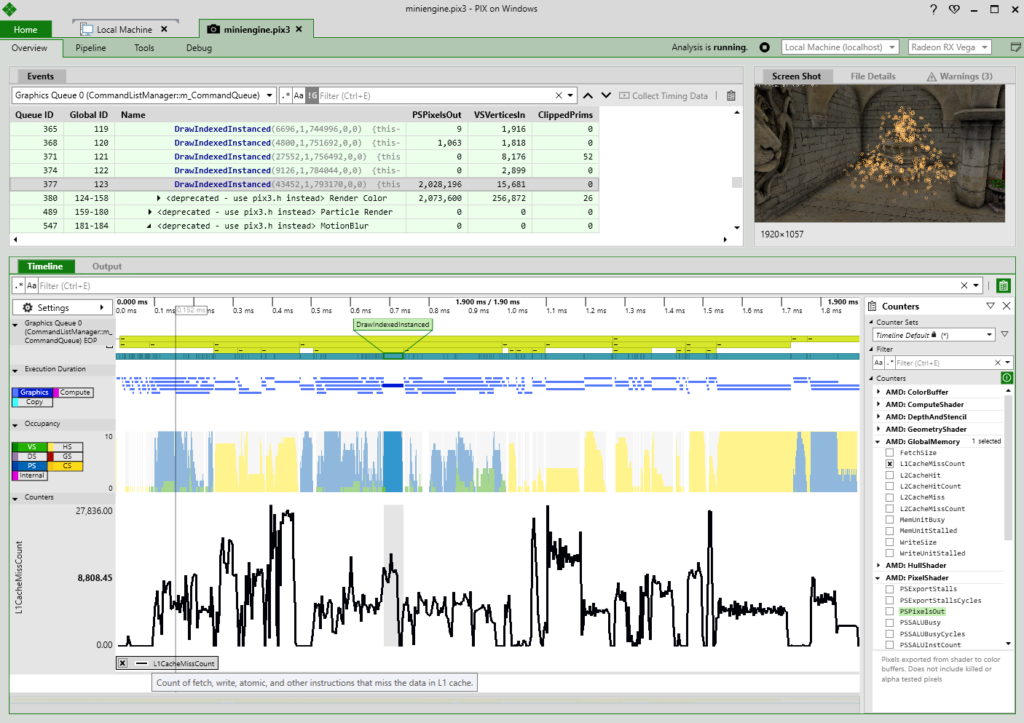
Task: Collapse AMD: GlobalMemory counter group
Action: [x=878, y=442]
